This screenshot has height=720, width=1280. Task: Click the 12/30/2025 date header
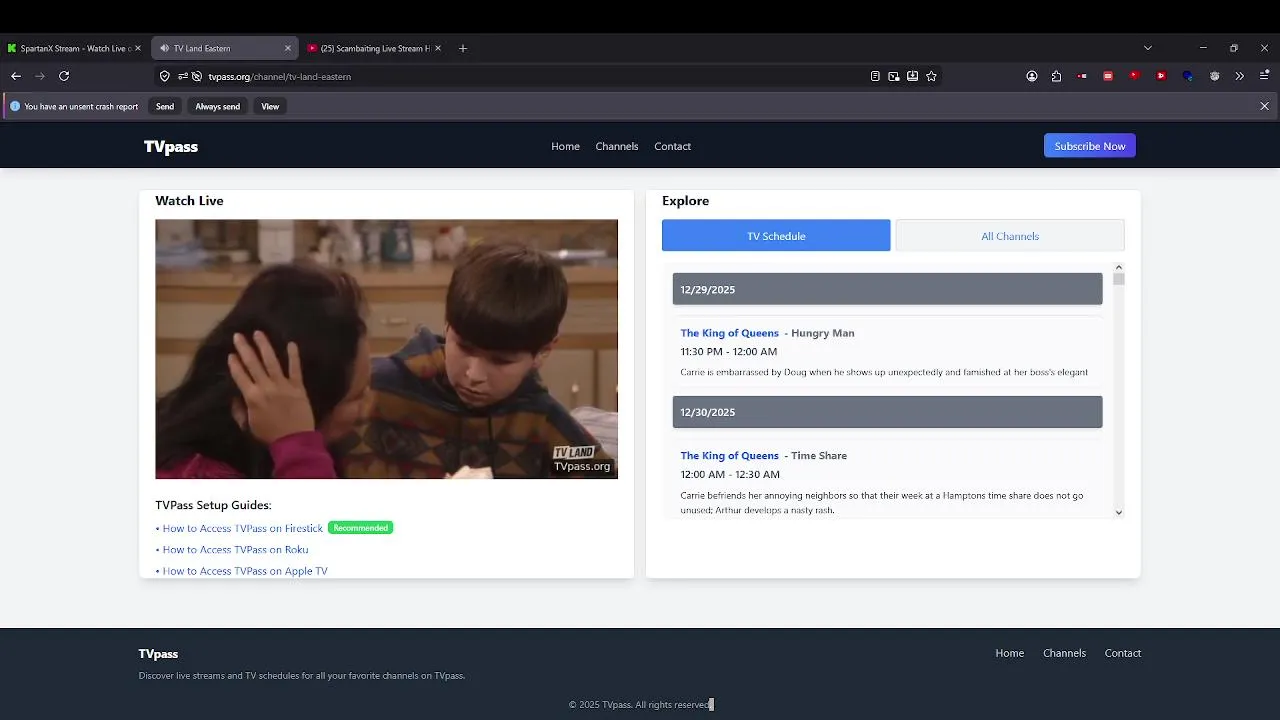tap(887, 412)
